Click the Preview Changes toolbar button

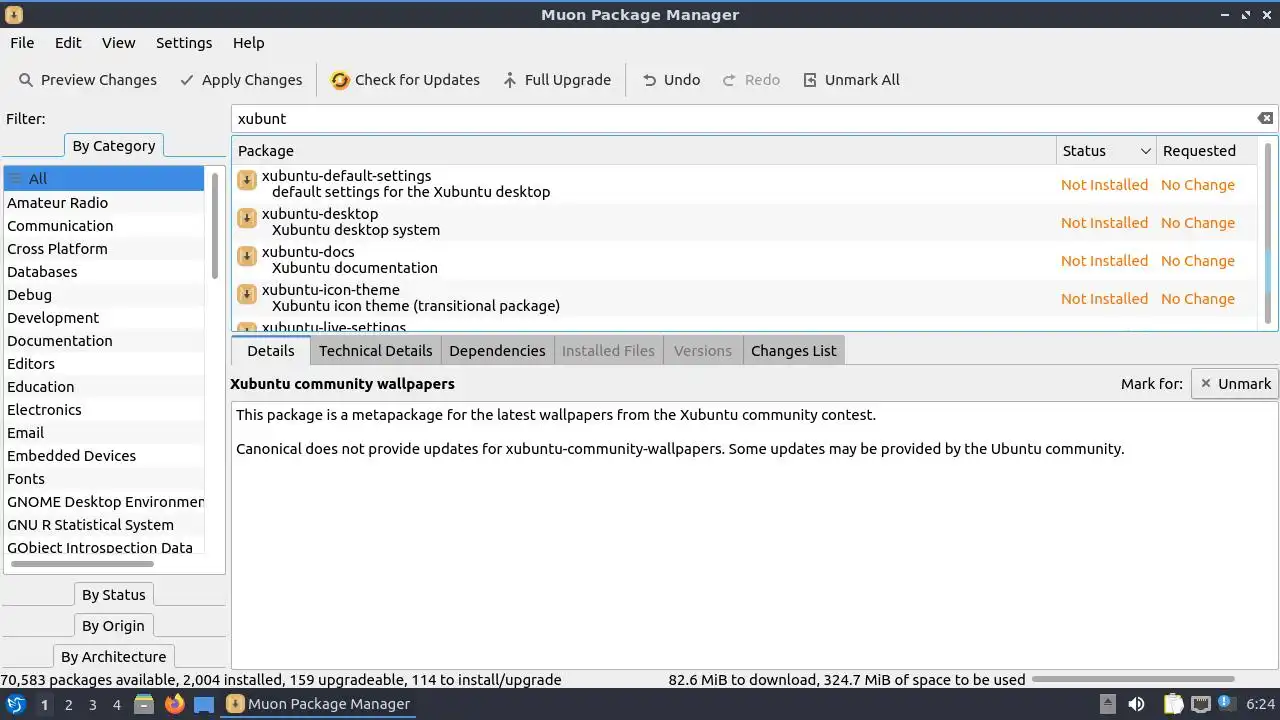tap(88, 80)
